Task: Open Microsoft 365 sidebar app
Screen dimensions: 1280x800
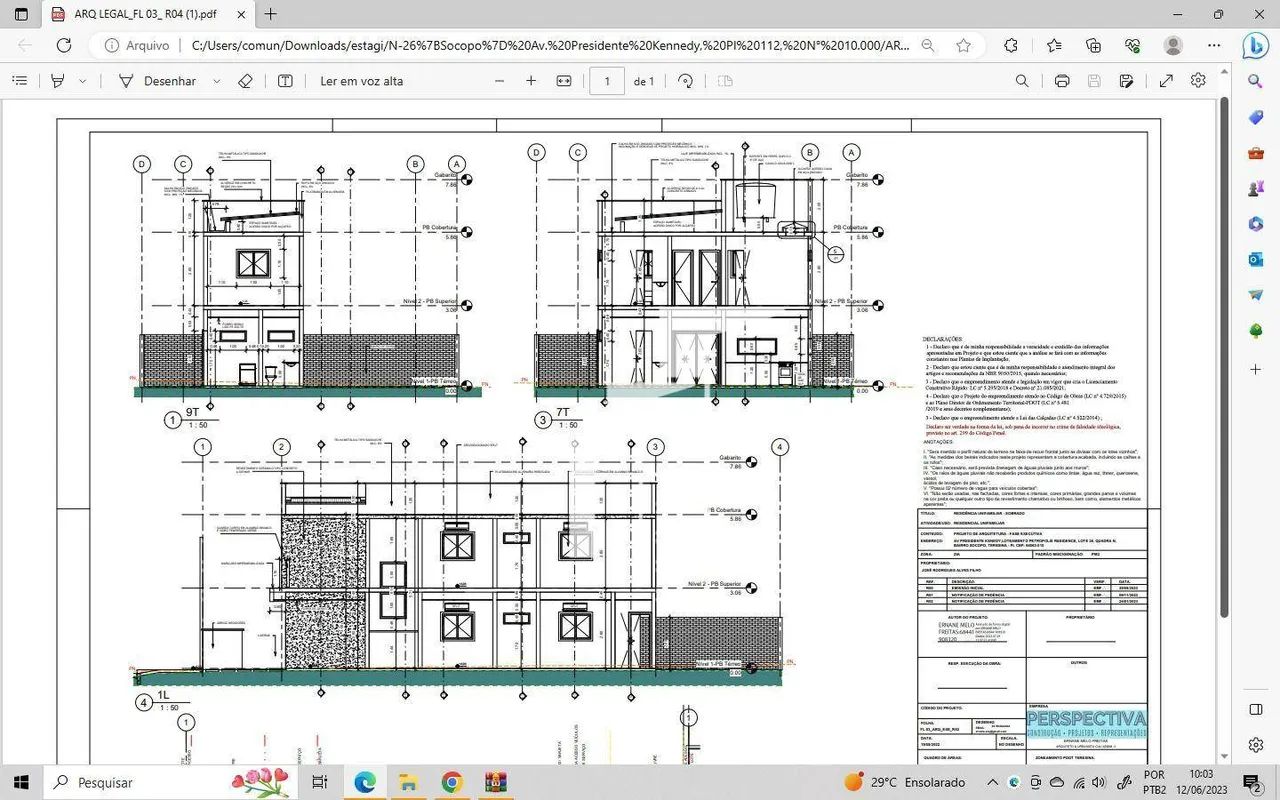Action: (1256, 224)
